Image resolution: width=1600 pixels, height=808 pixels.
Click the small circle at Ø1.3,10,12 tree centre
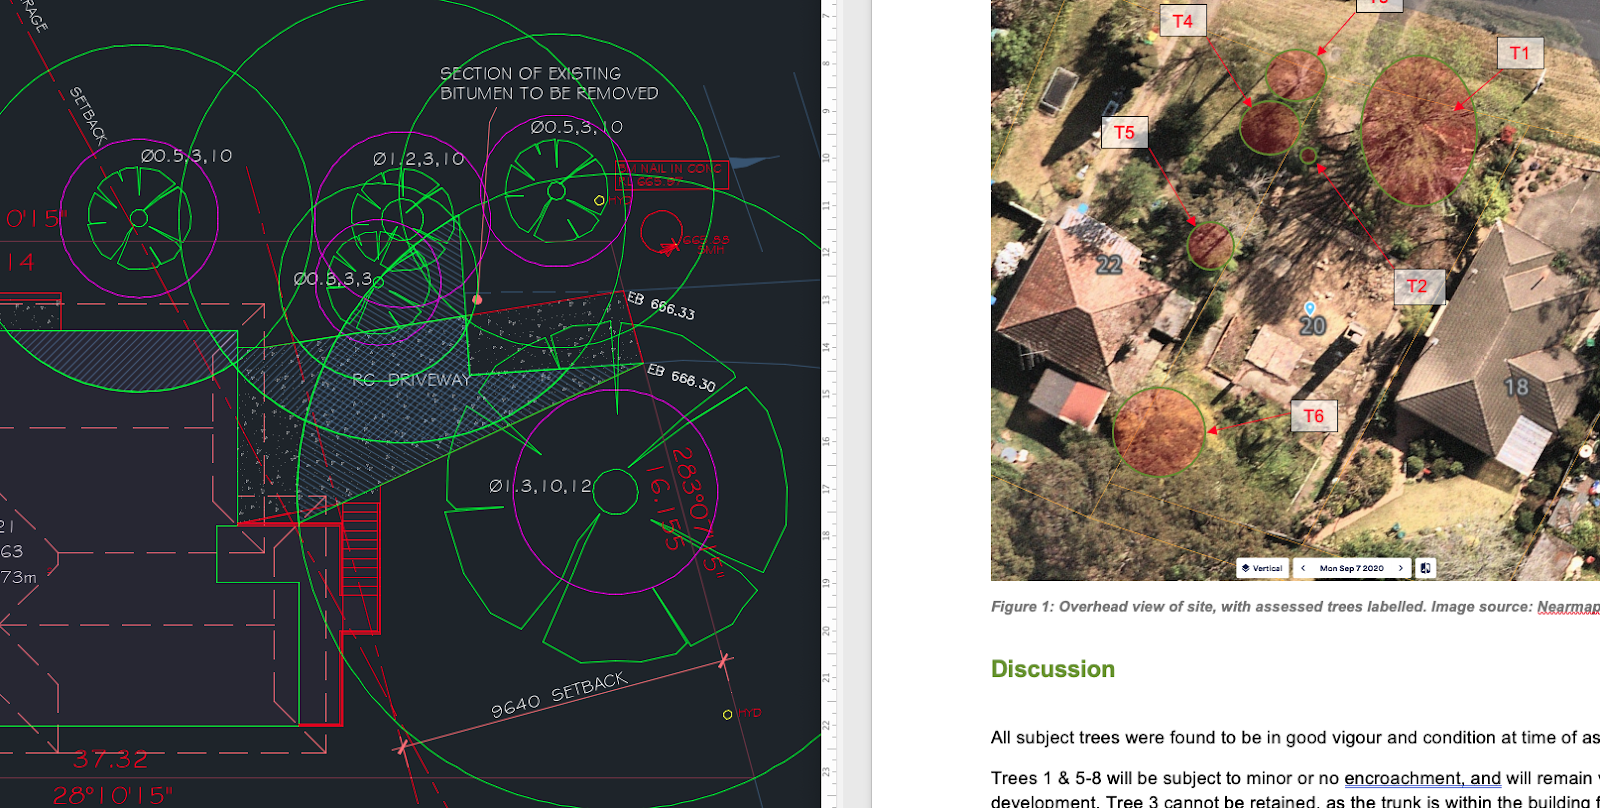616,492
